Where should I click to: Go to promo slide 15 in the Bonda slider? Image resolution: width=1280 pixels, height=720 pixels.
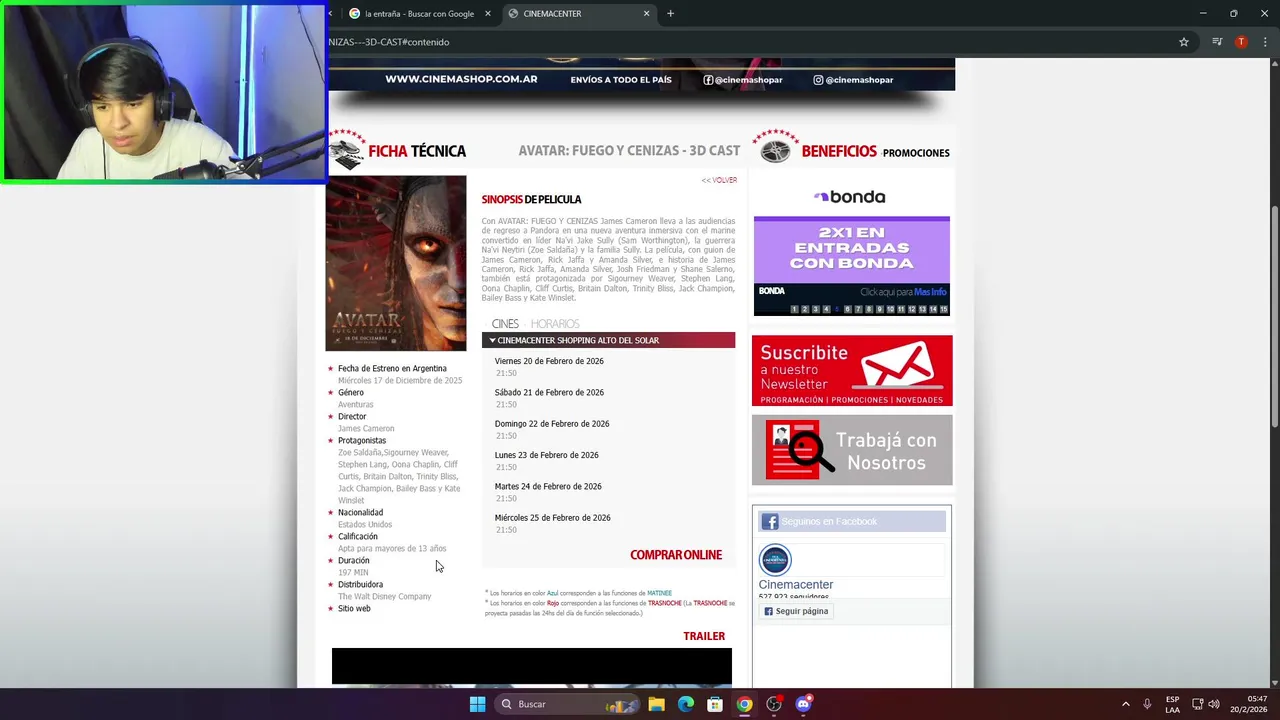pos(943,310)
